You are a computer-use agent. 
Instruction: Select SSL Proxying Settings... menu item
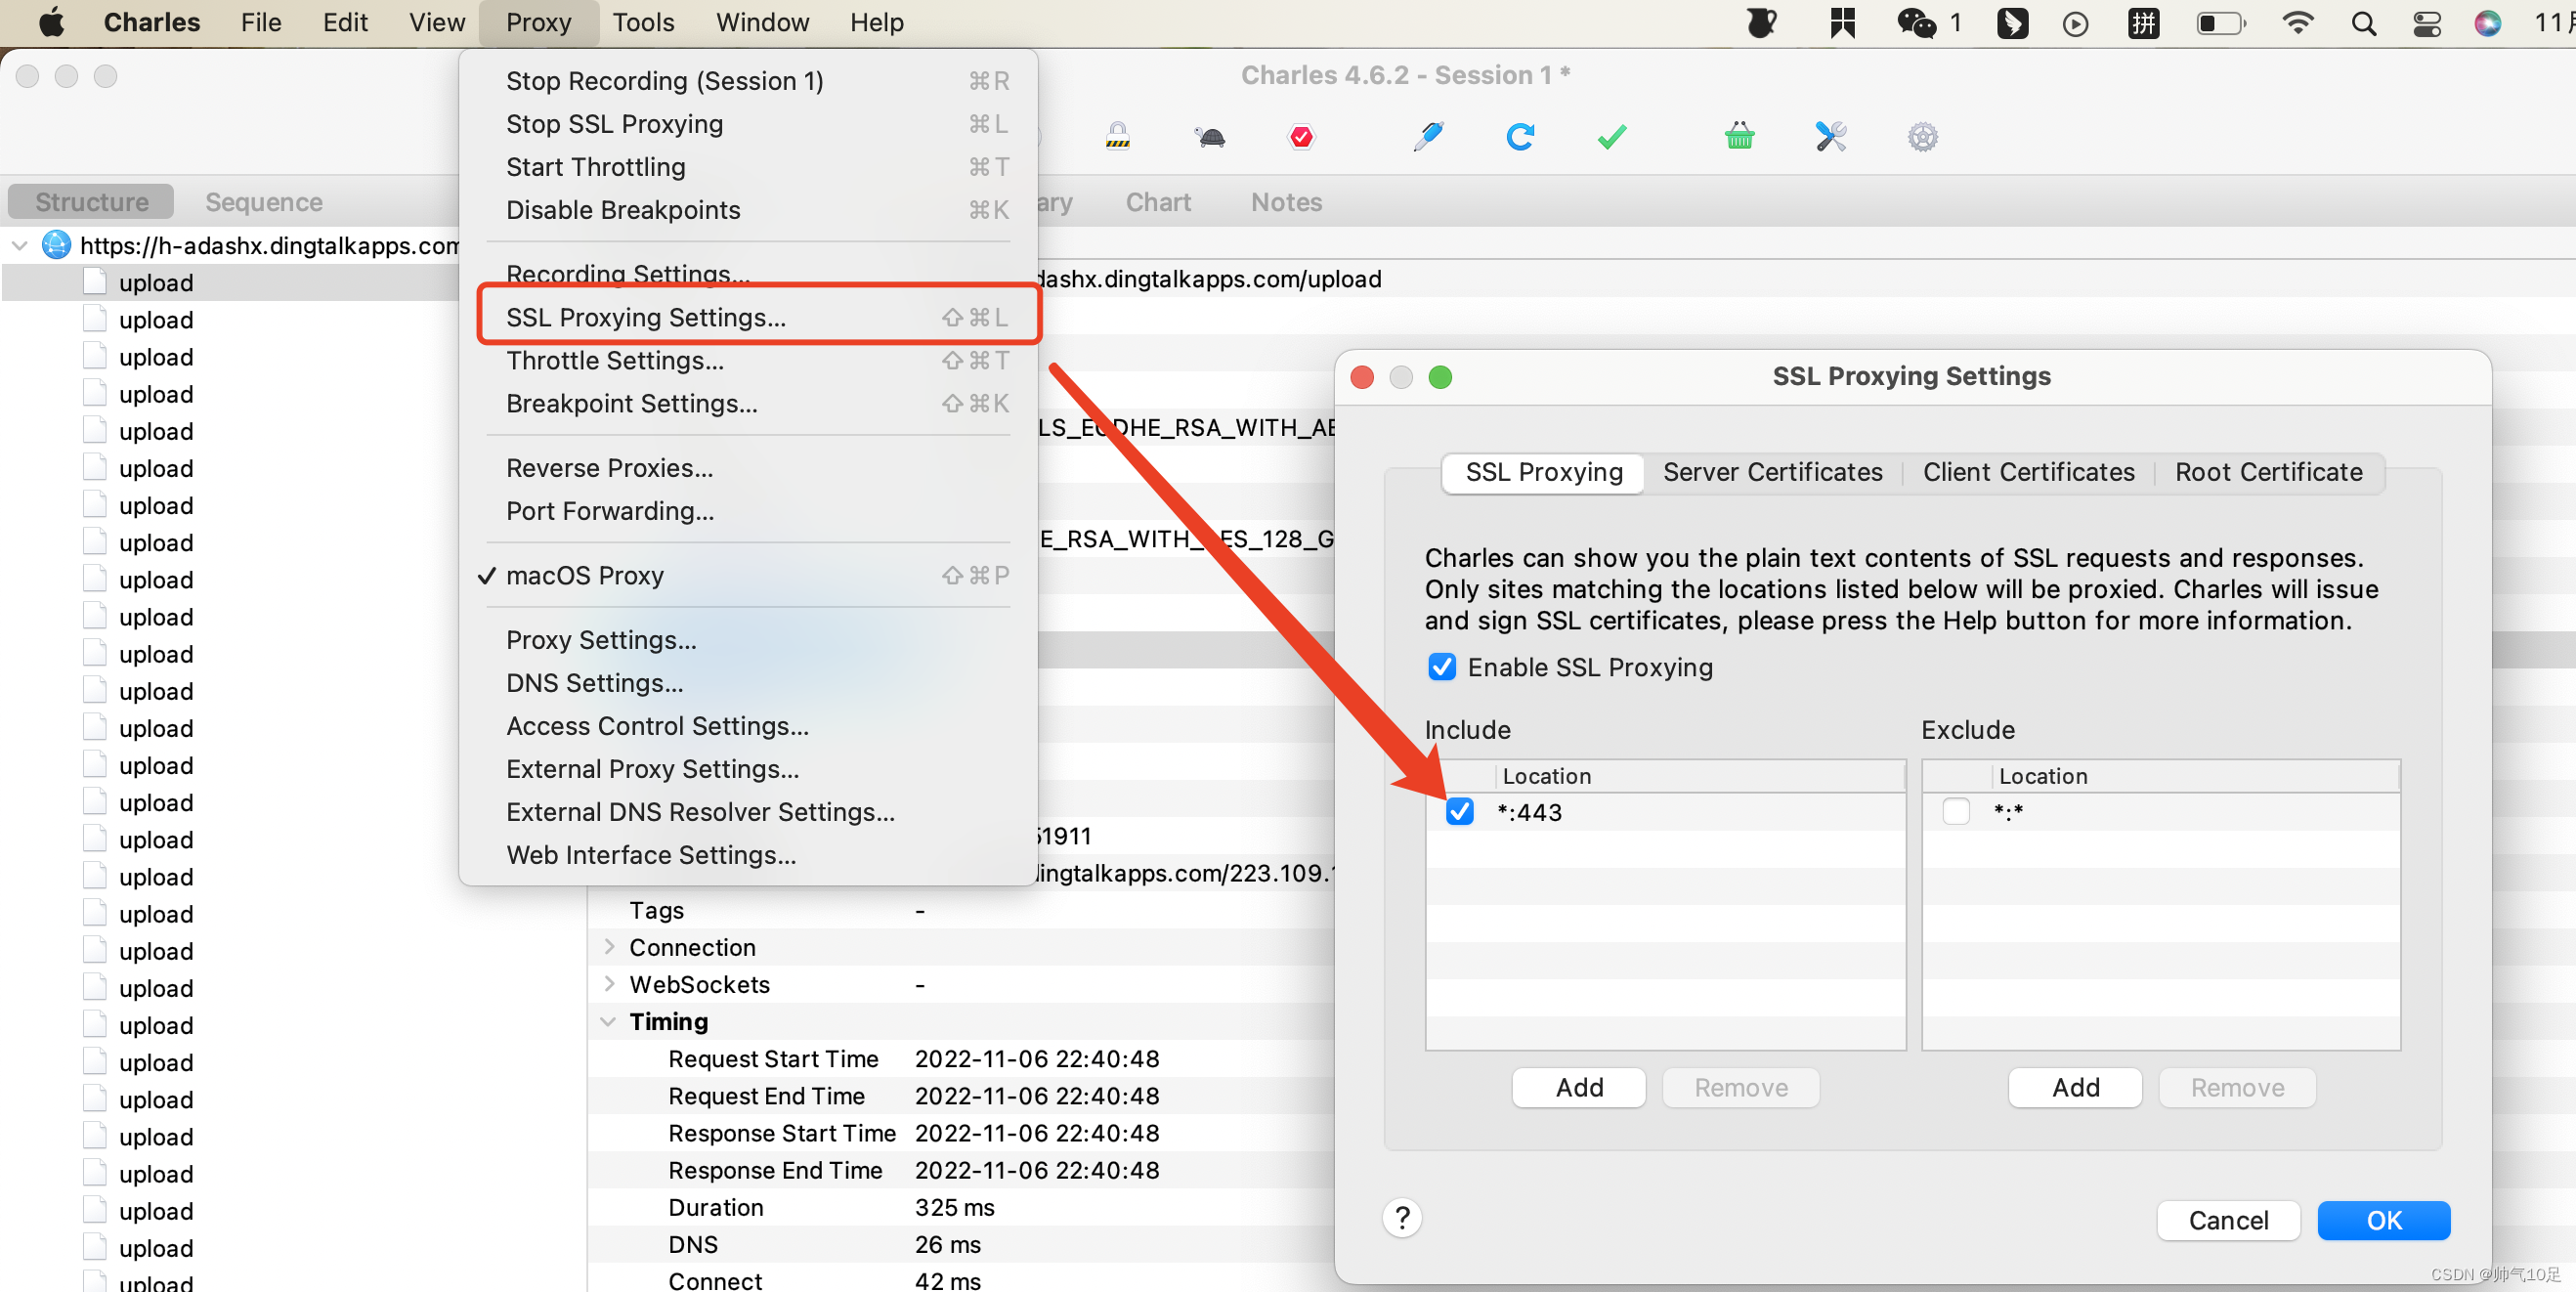point(646,317)
